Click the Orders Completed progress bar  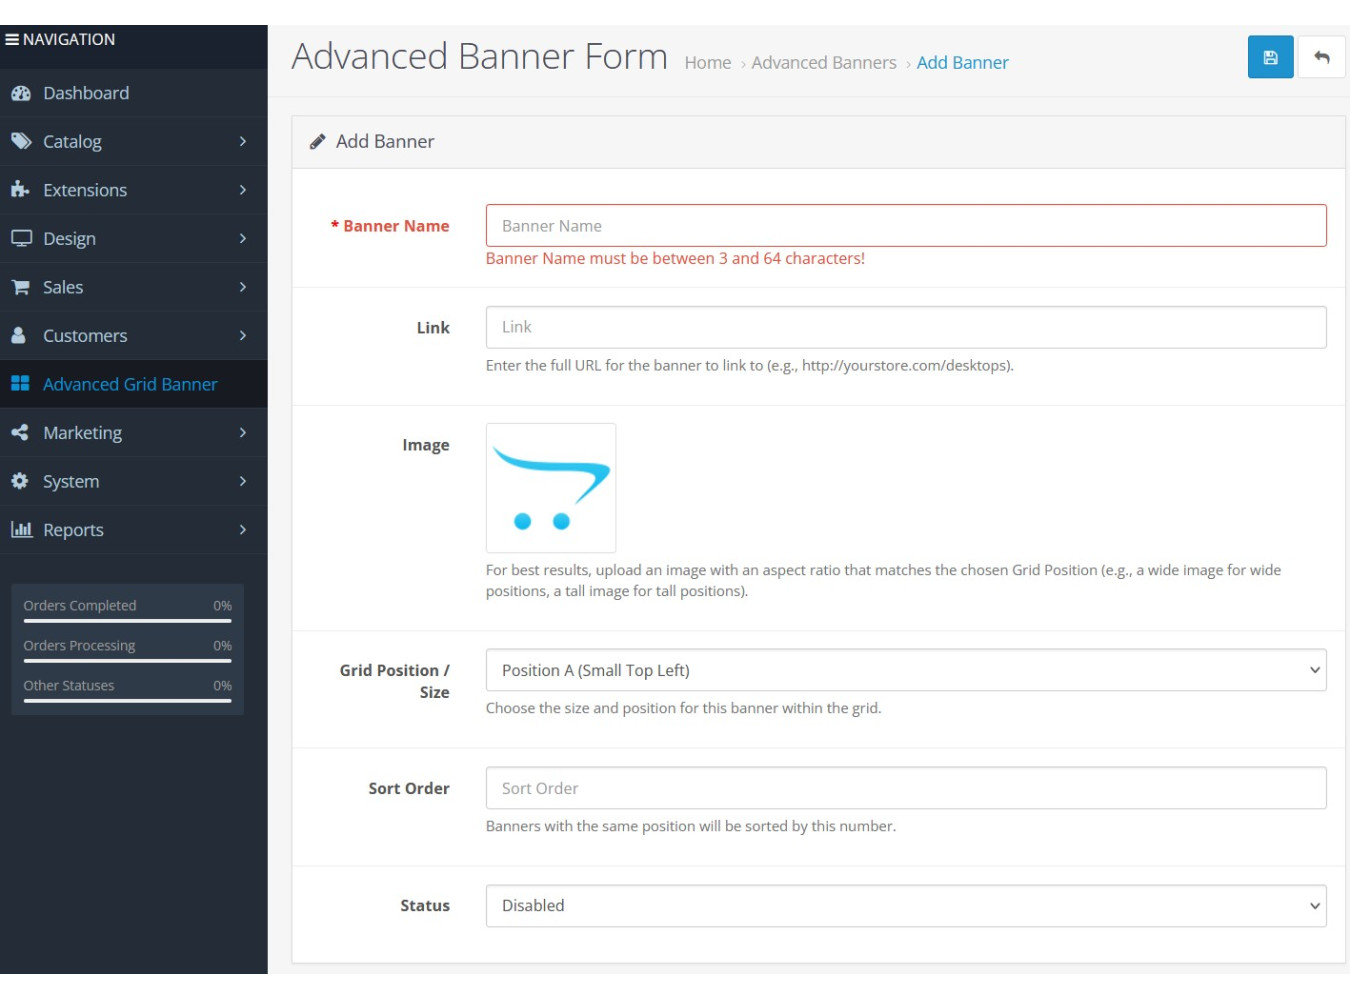click(x=127, y=621)
